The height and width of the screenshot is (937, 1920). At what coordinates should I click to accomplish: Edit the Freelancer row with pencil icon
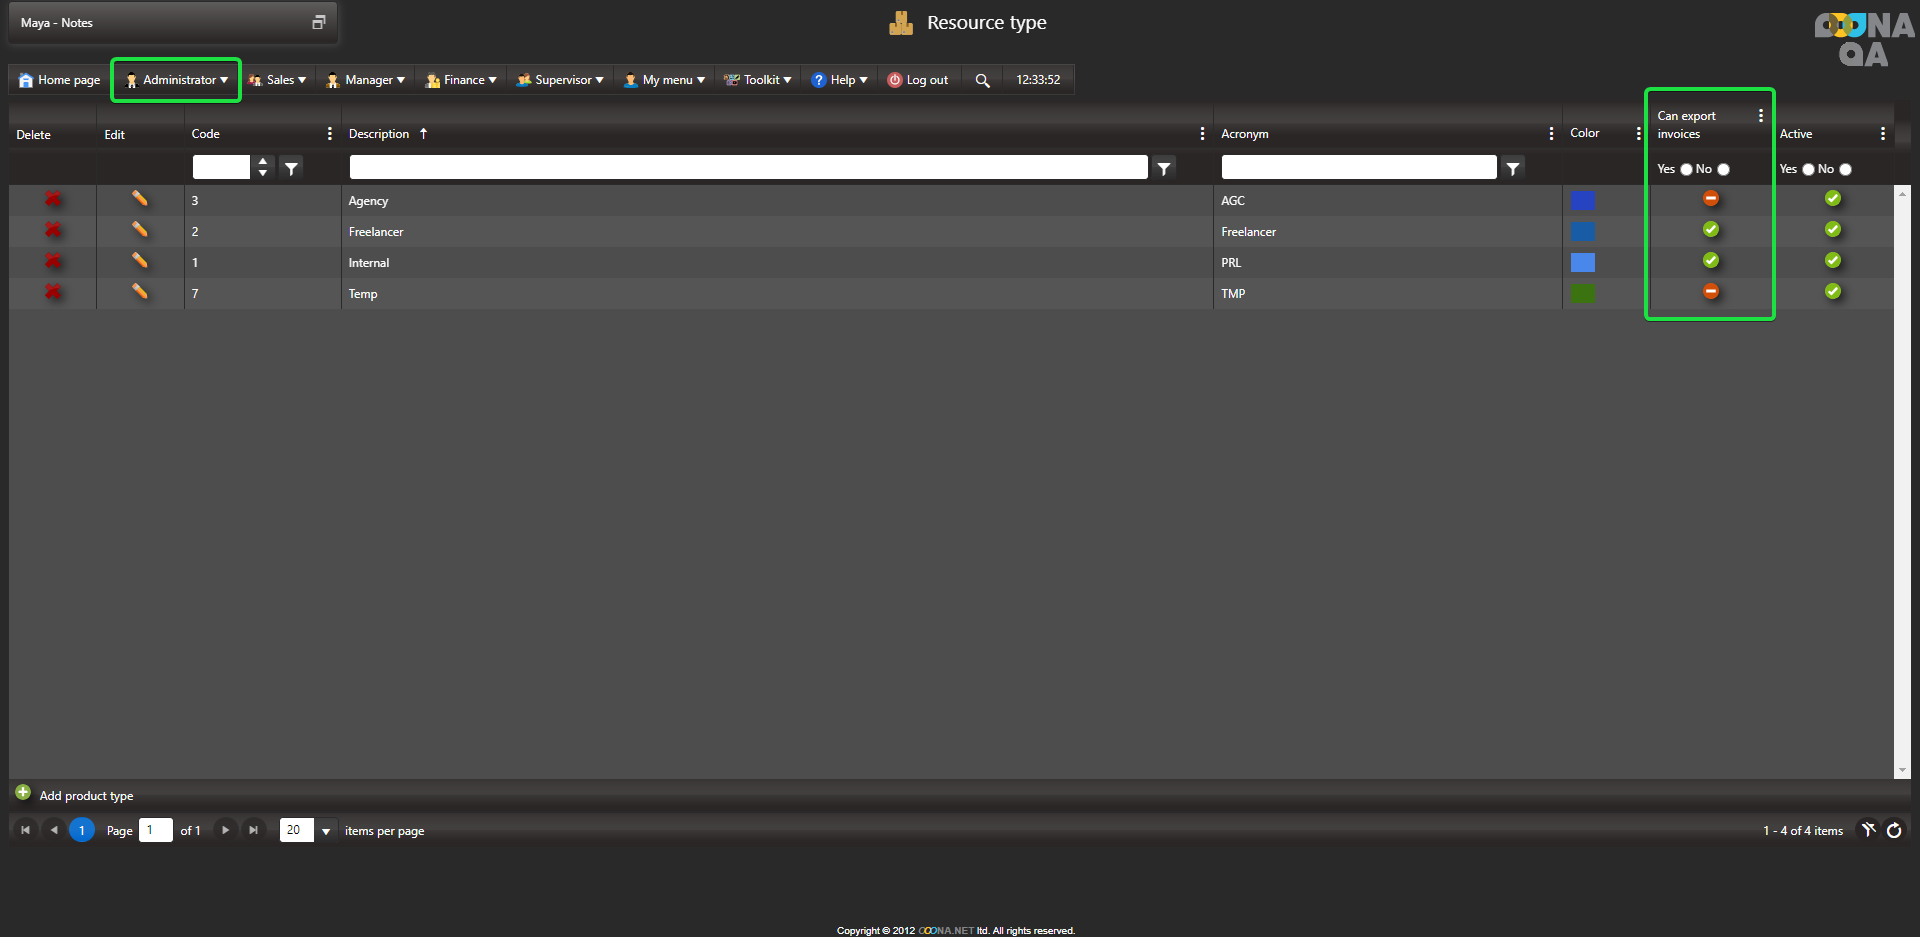coord(140,230)
